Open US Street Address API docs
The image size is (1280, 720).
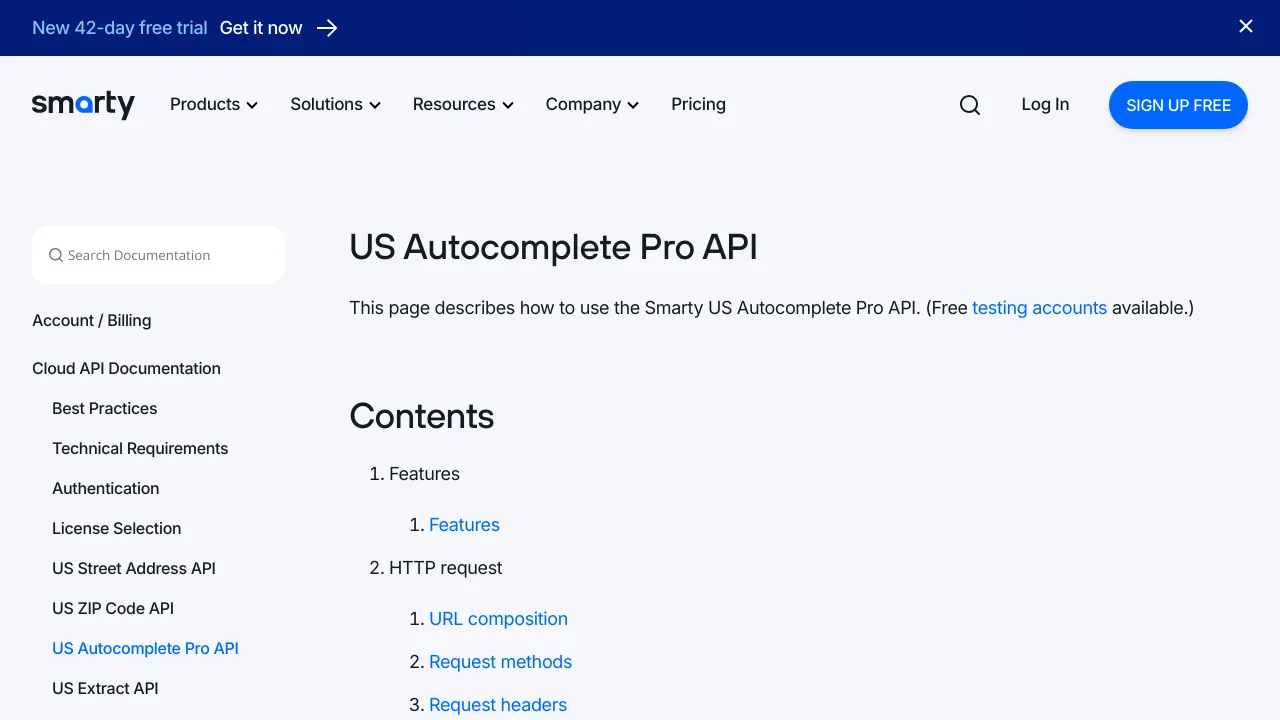pyautogui.click(x=134, y=568)
